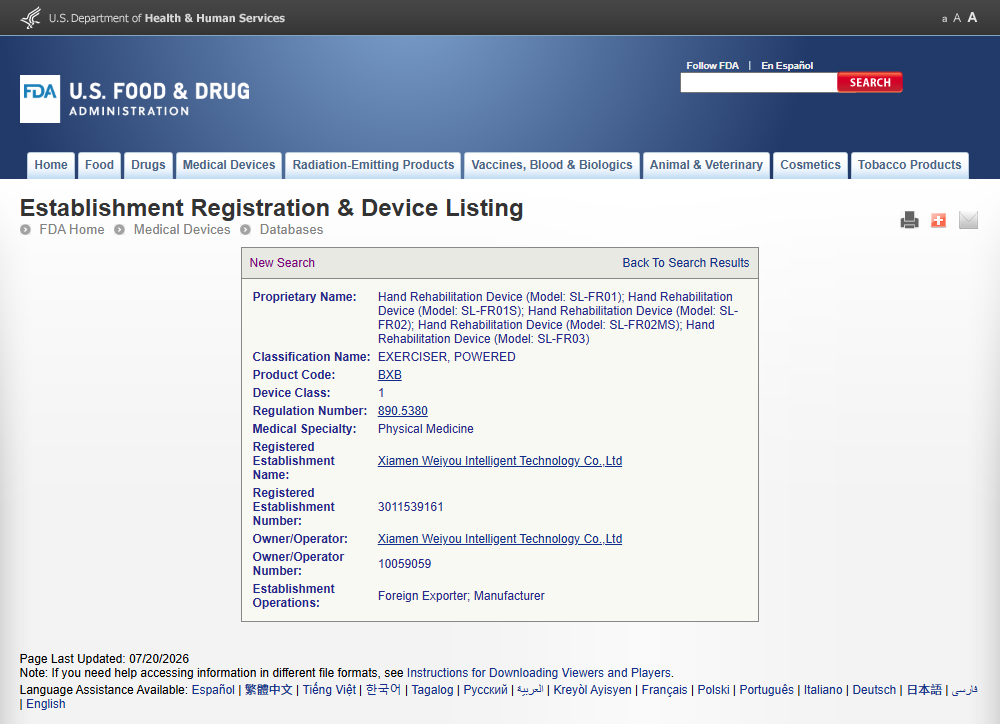
Task: Select the Português language link
Action: [767, 690]
